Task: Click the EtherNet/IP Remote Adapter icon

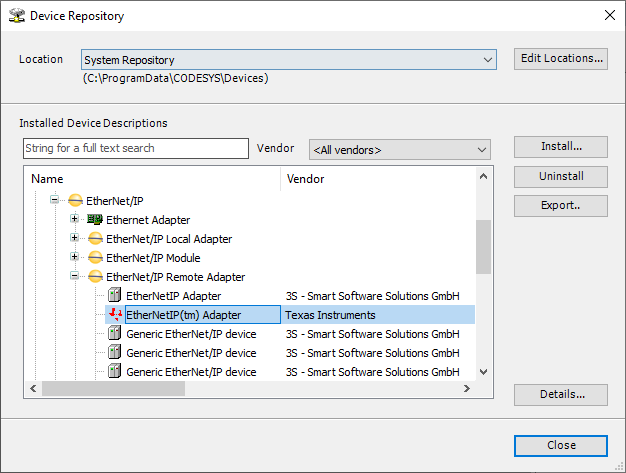Action: tap(95, 277)
